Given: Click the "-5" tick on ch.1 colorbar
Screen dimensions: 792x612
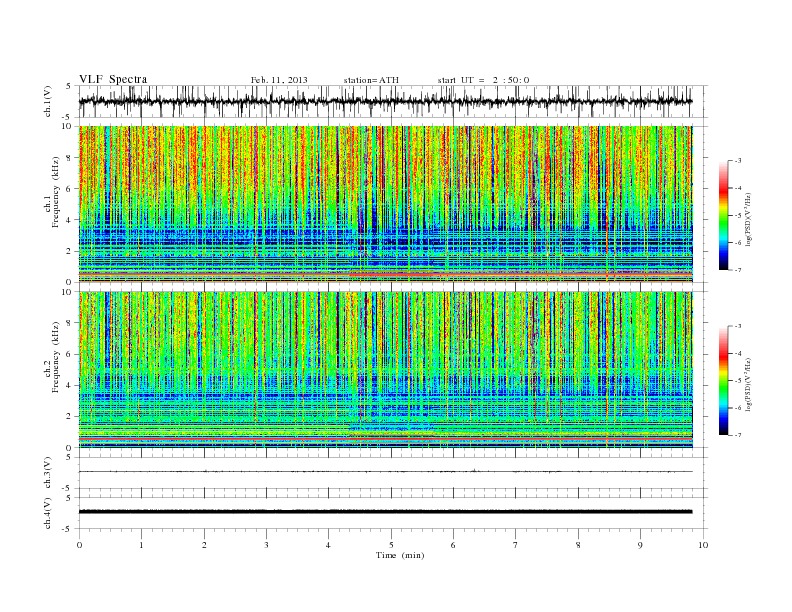Looking at the screenshot, I should coord(738,216).
